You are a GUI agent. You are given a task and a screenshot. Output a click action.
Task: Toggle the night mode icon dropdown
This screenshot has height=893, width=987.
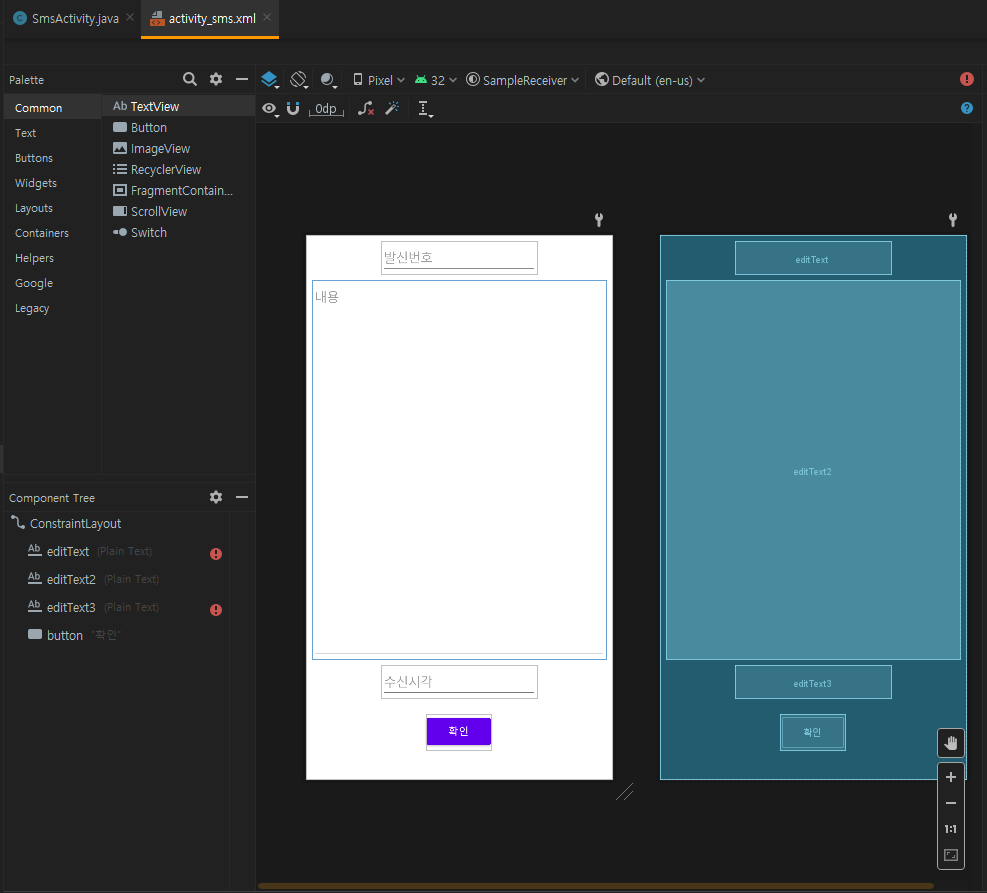[329, 80]
